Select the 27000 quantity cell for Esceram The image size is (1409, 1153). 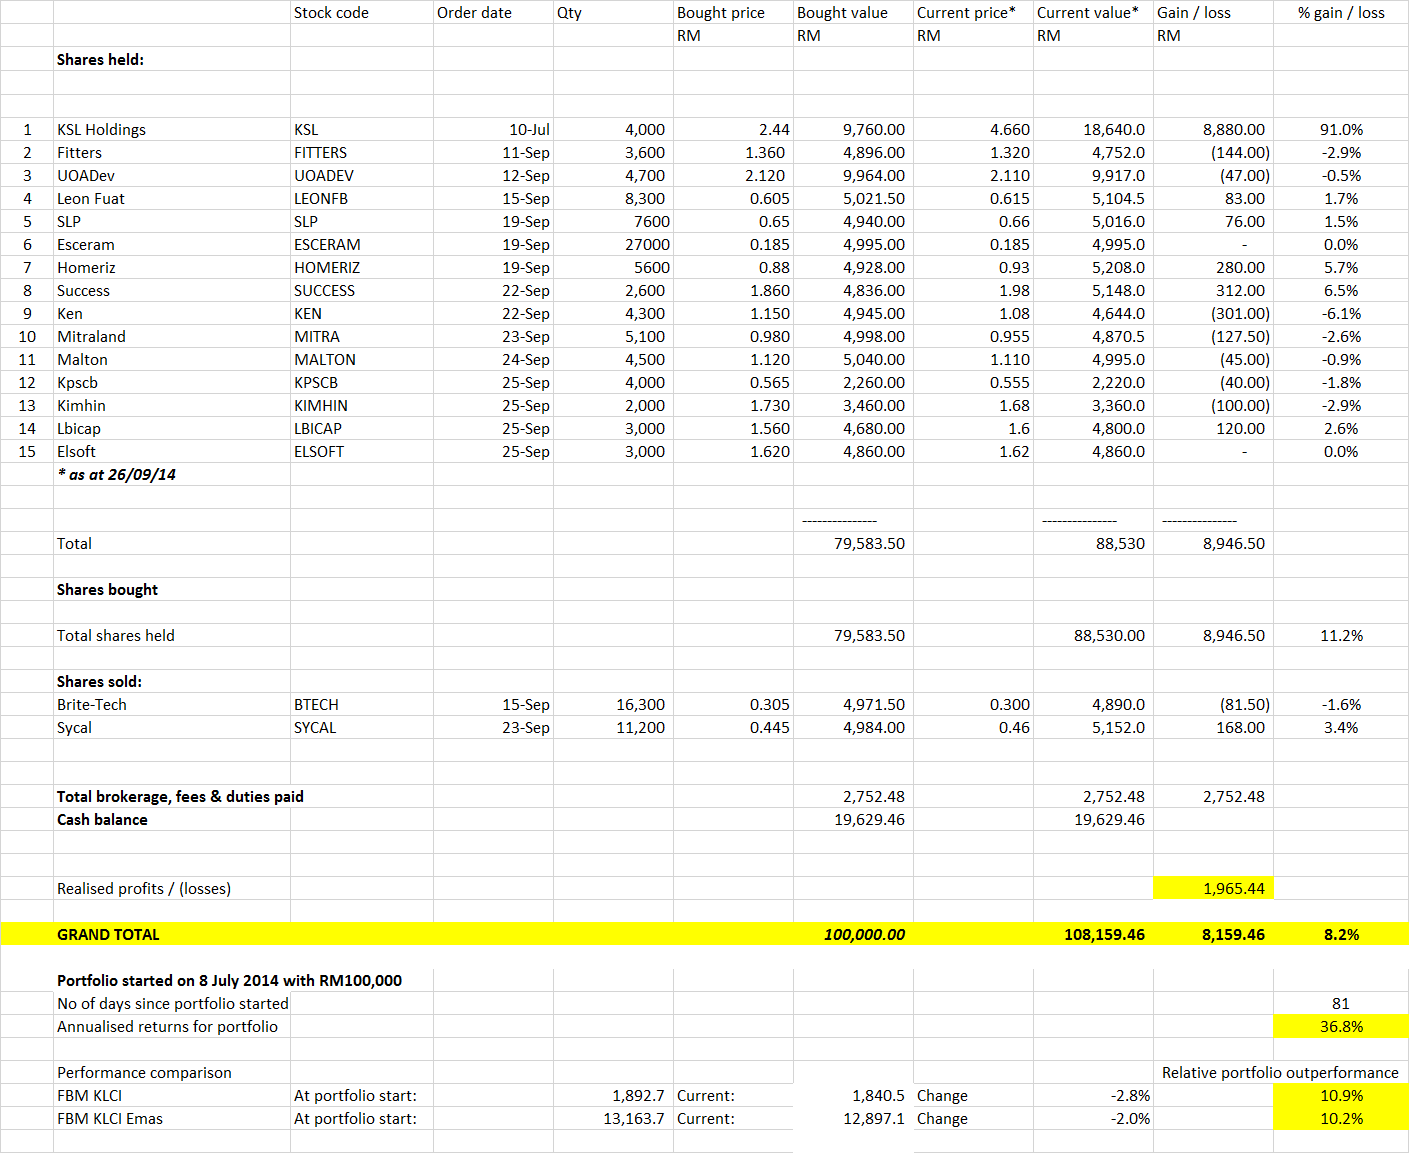[x=613, y=244]
